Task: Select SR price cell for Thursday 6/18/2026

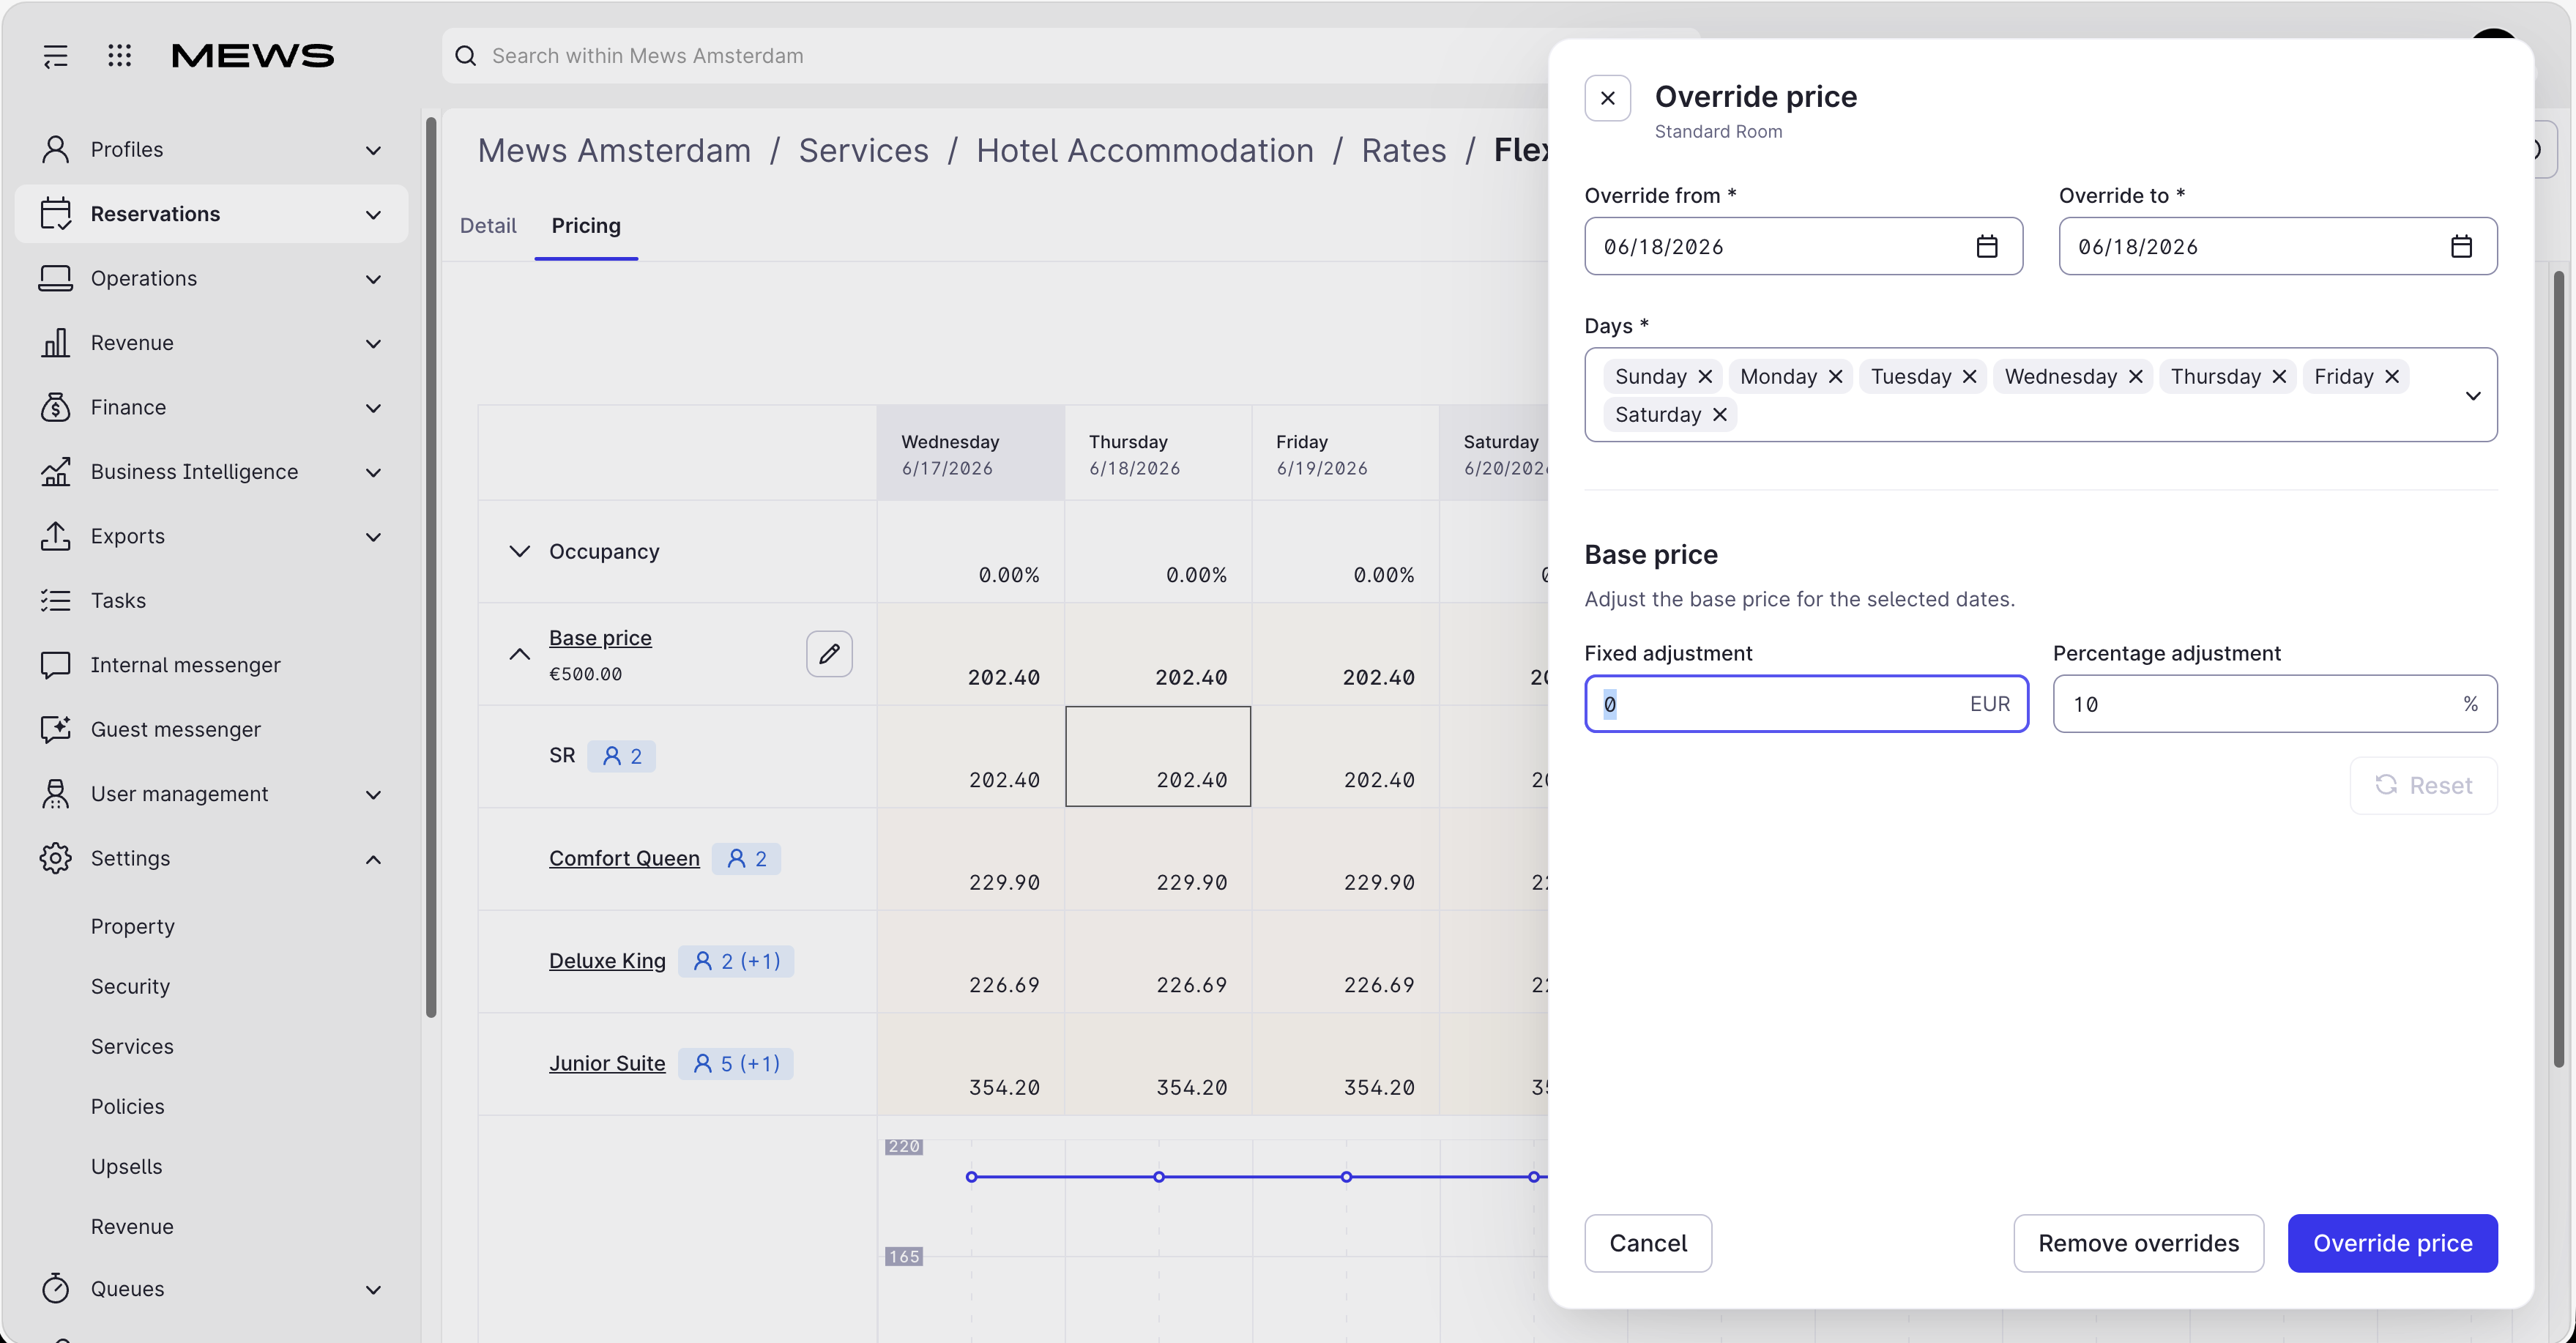Action: (x=1158, y=756)
